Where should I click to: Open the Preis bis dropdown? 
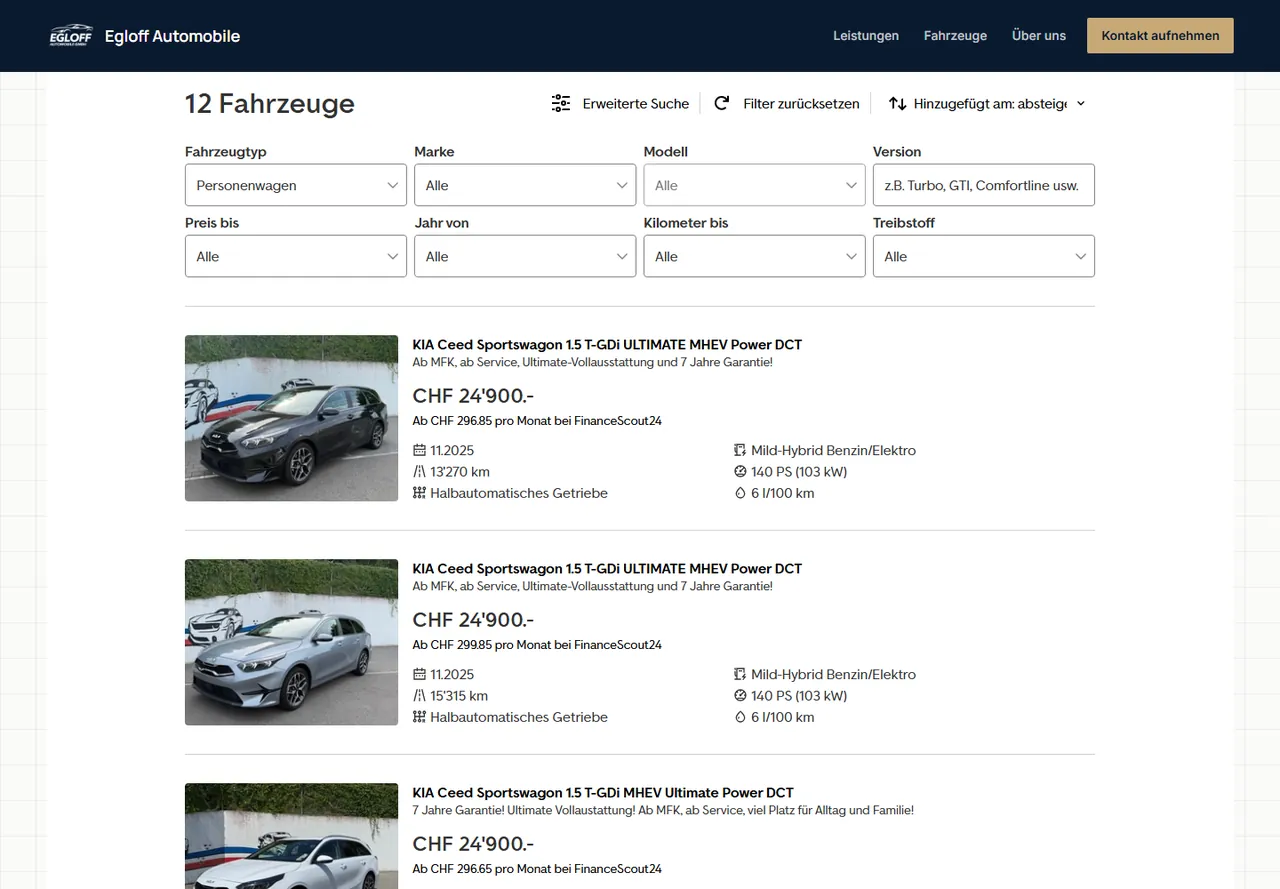click(x=296, y=256)
